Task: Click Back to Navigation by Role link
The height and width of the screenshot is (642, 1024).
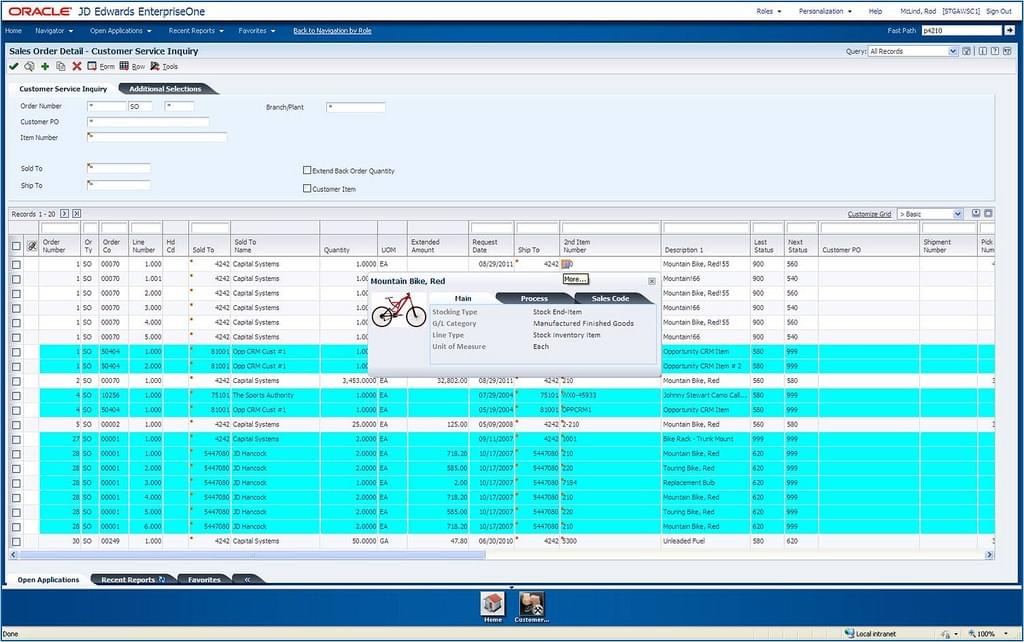Action: point(332,31)
